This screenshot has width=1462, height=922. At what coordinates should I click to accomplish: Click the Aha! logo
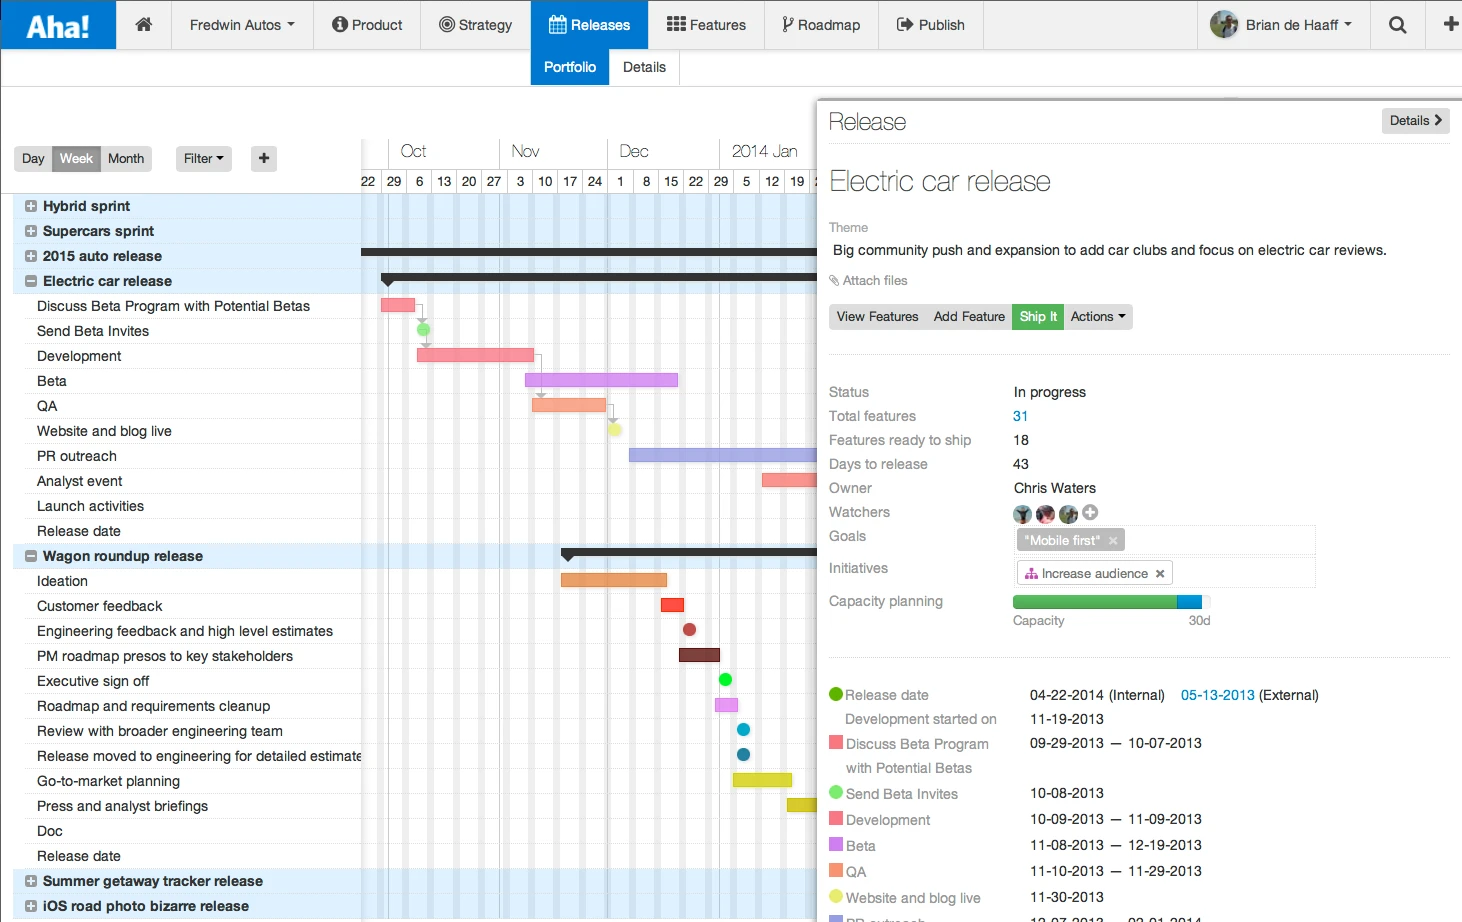58,25
